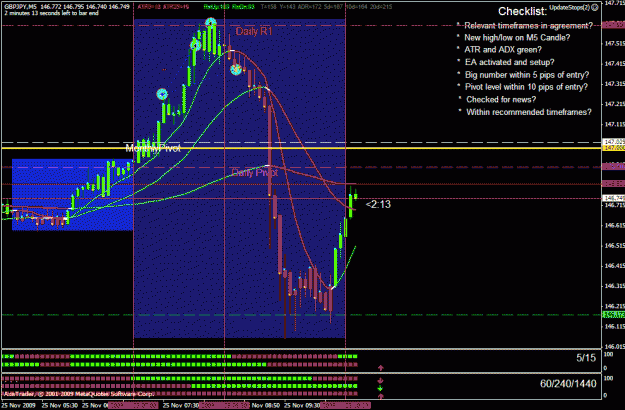Click the cyan signal circle at the chart's highest candle

(211, 23)
